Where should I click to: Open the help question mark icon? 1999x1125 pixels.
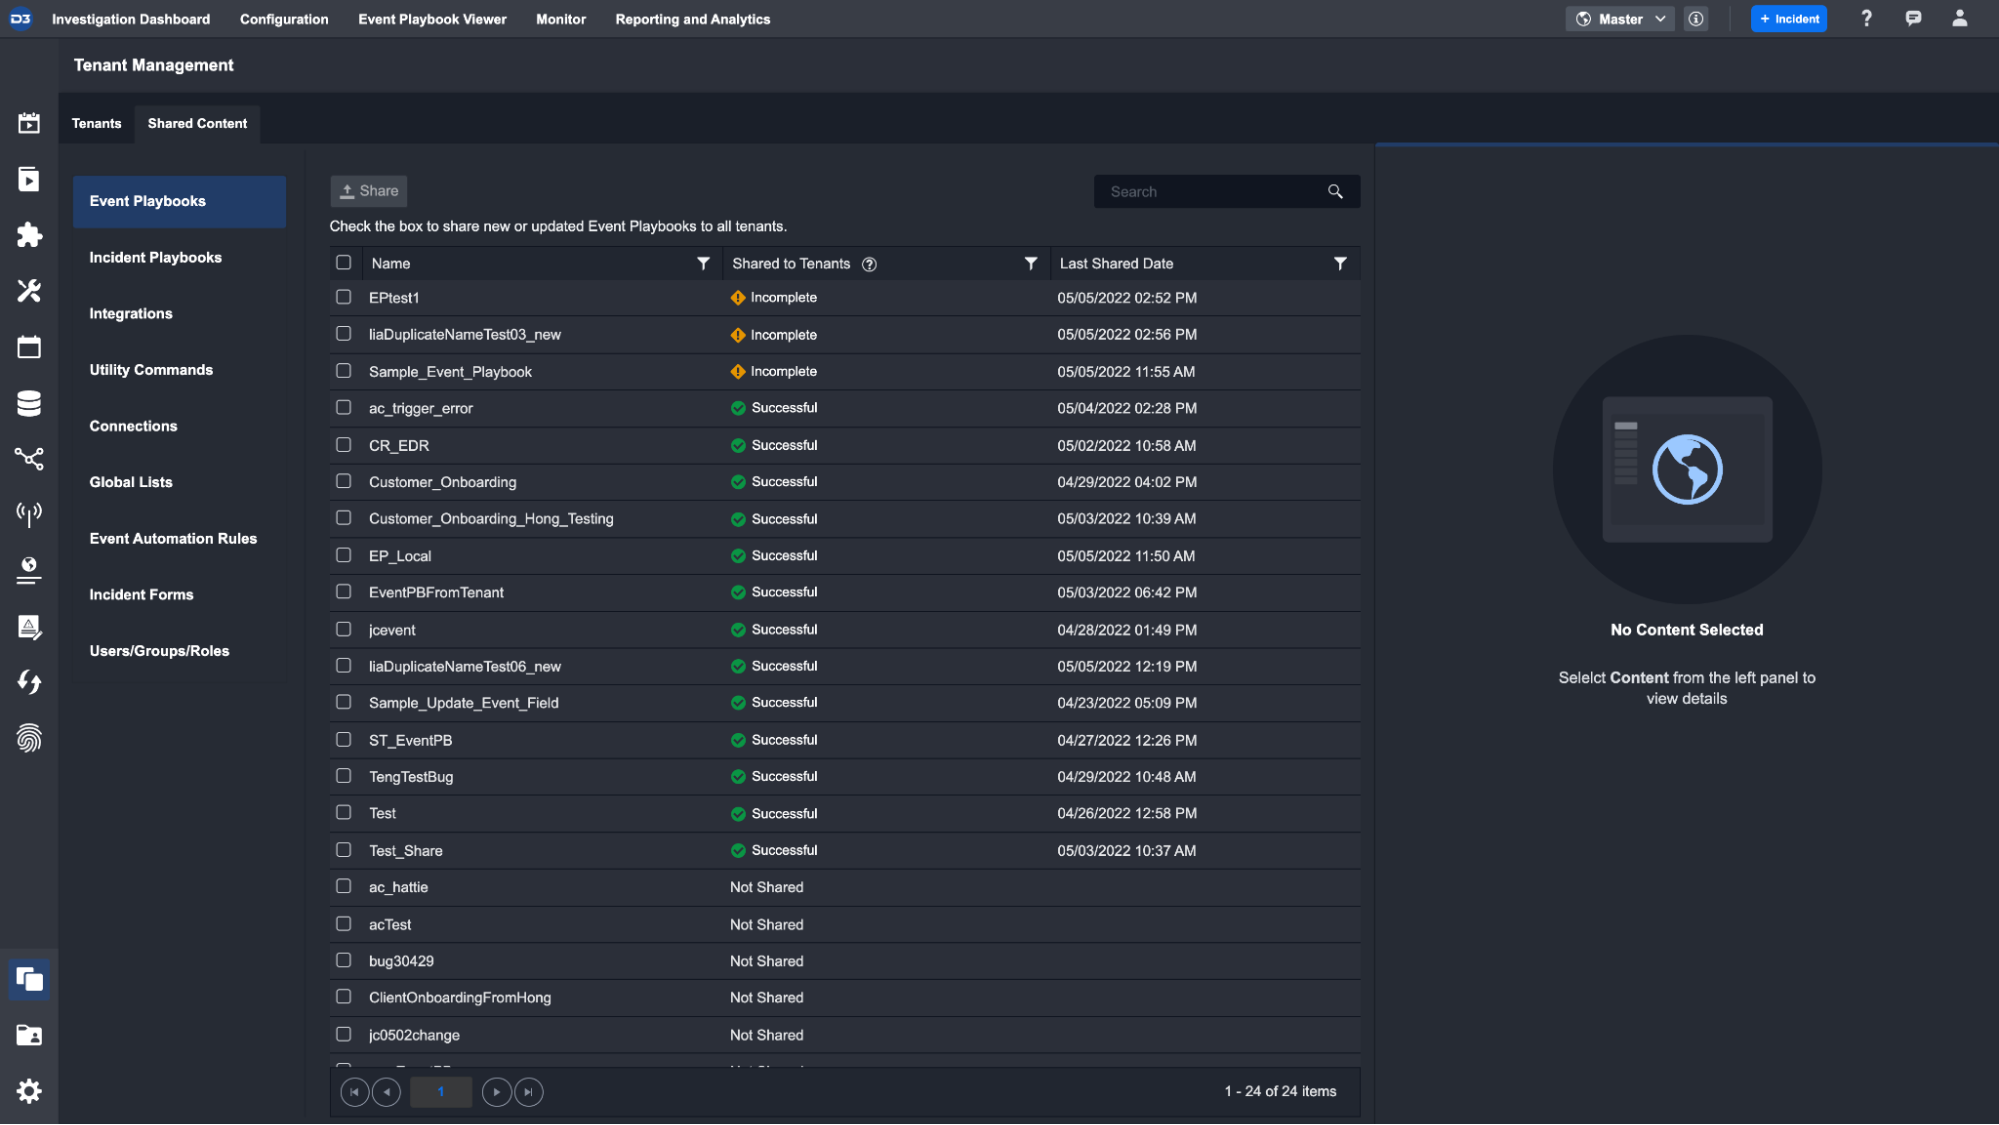[x=1866, y=19]
